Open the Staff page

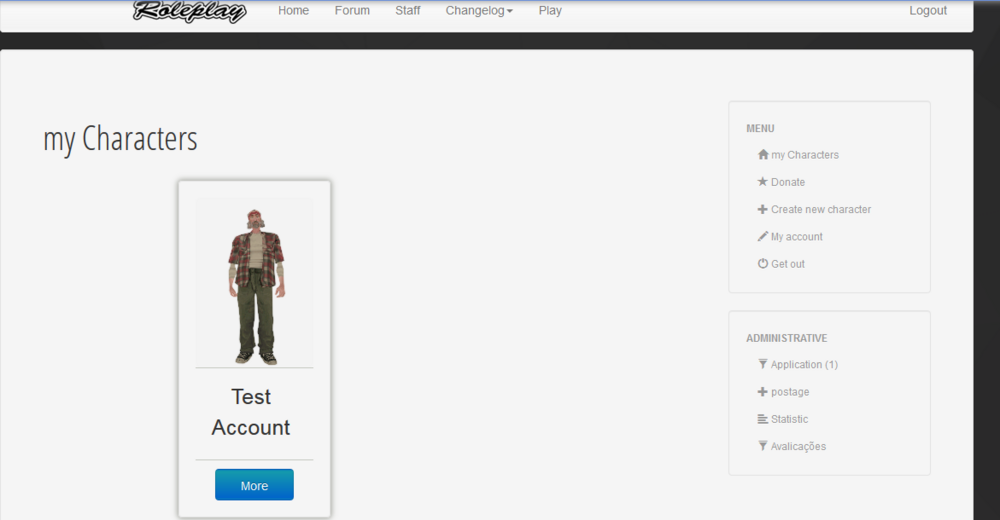click(x=408, y=11)
